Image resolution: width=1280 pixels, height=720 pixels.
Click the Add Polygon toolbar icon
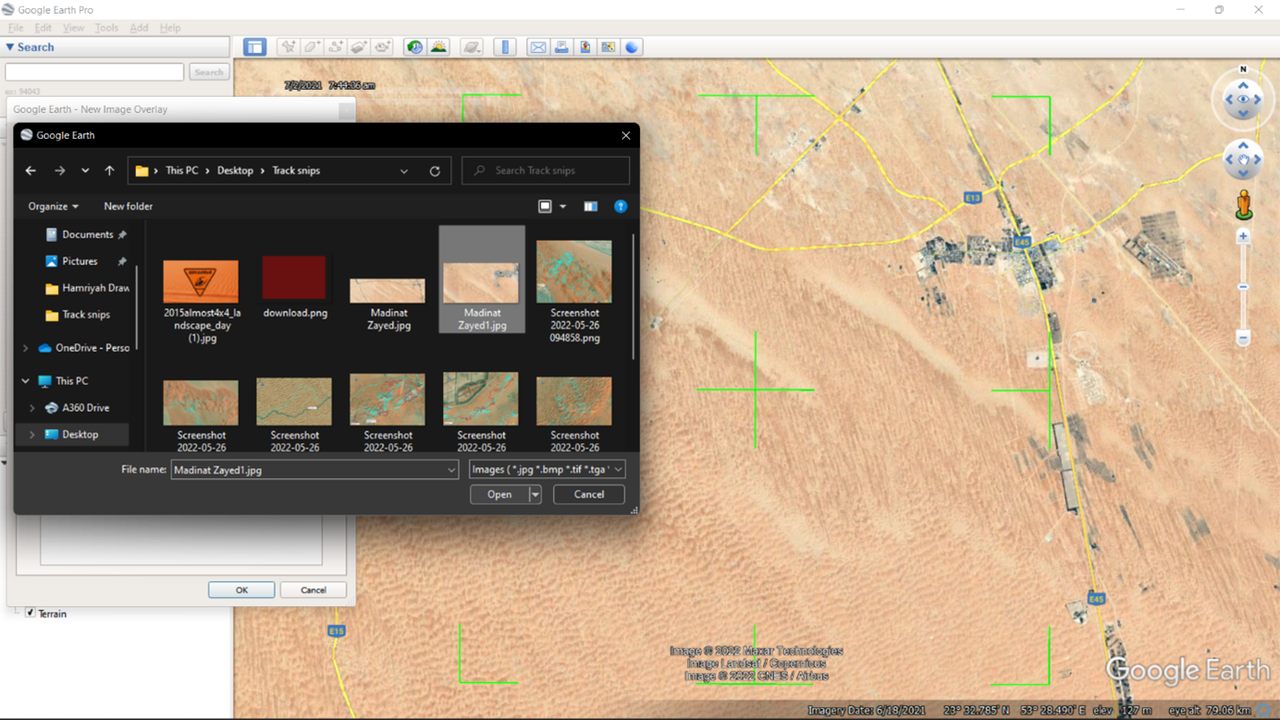[x=312, y=47]
